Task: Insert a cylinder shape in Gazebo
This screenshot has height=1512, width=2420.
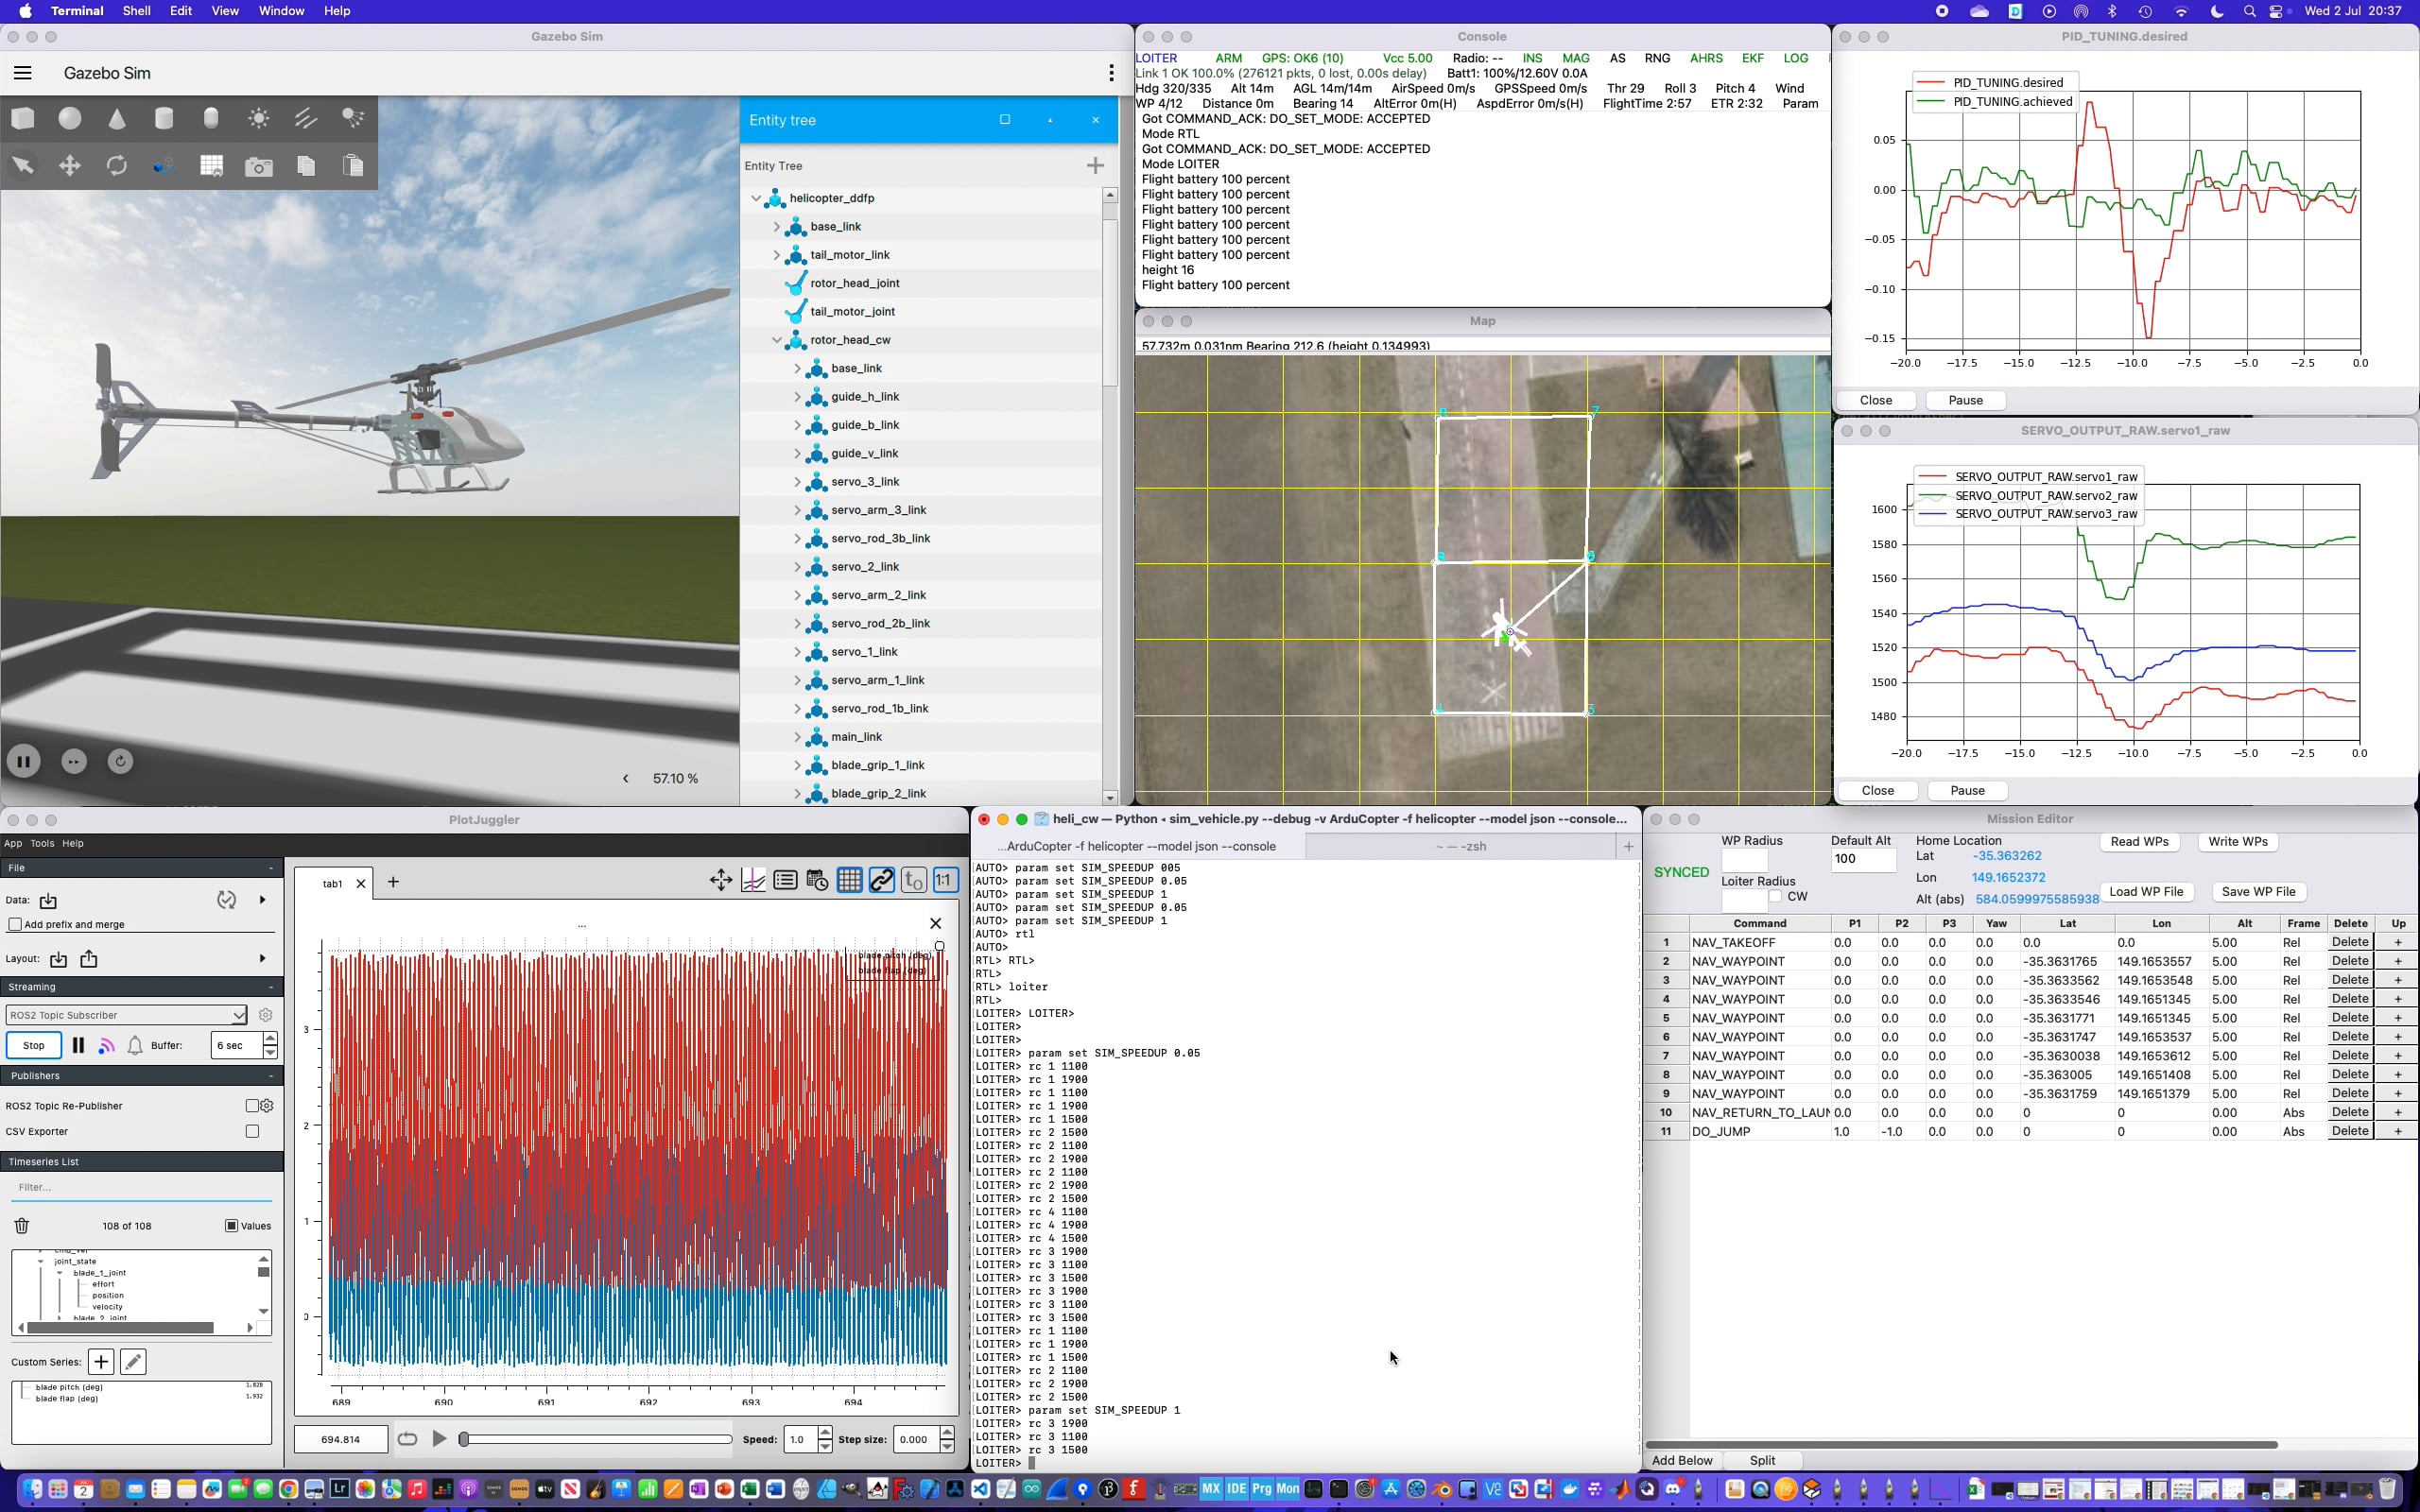Action: coord(164,118)
